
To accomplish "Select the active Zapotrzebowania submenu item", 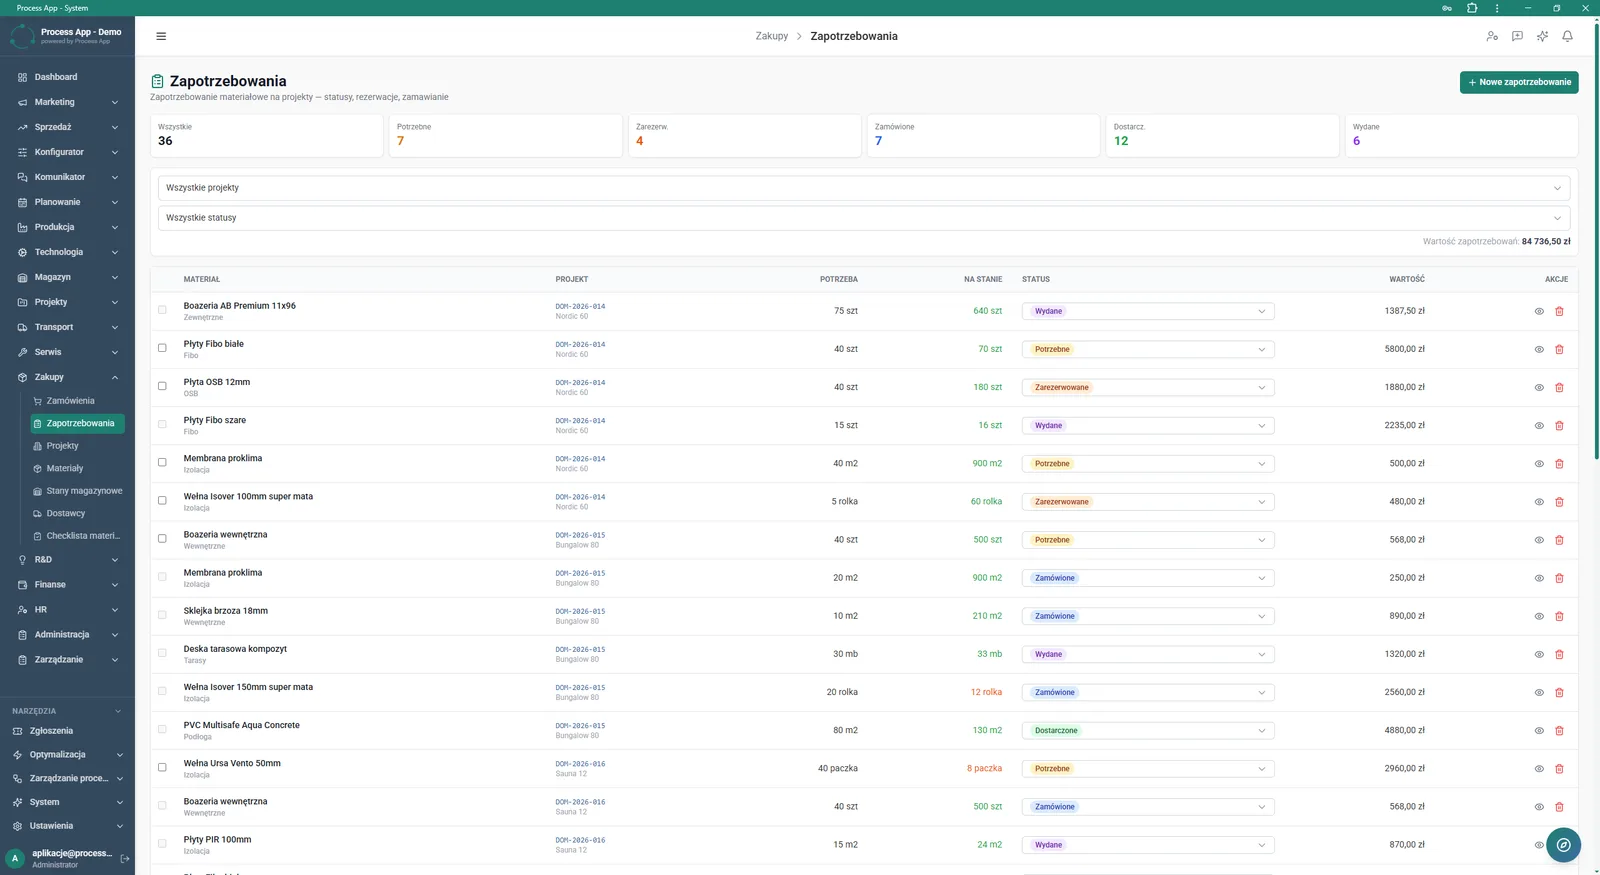I will pyautogui.click(x=77, y=423).
